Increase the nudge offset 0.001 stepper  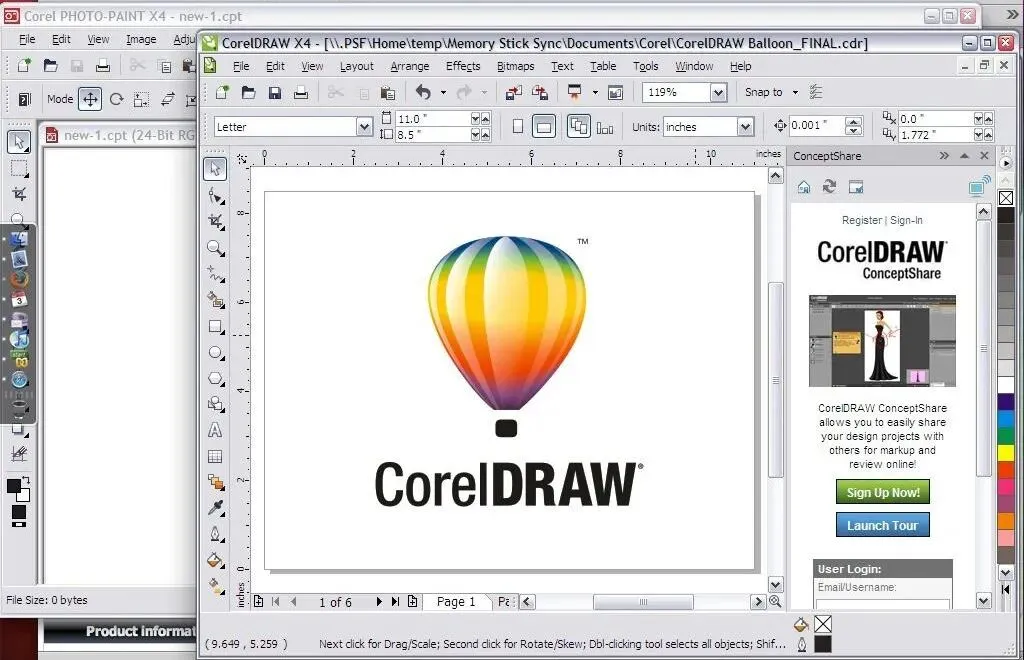(x=853, y=121)
